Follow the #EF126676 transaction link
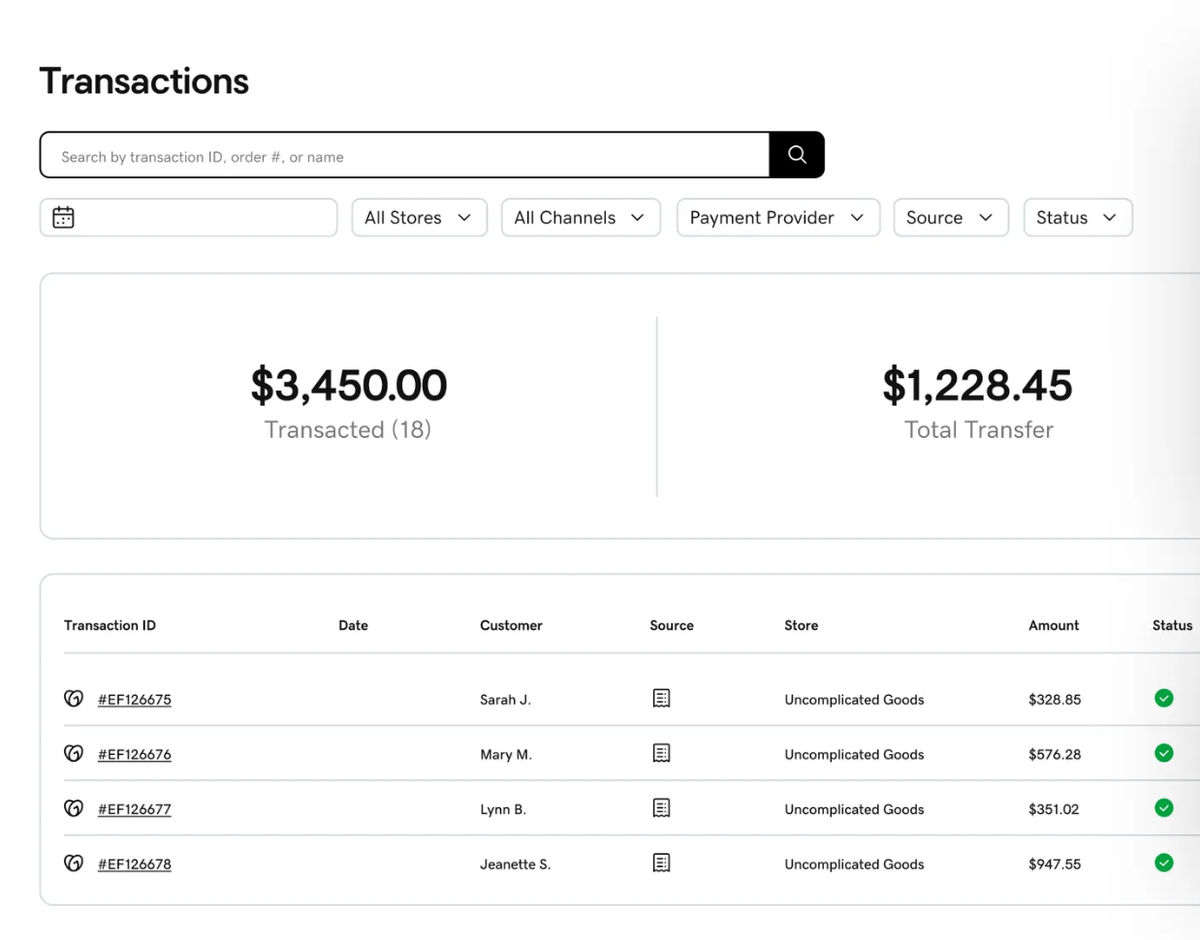This screenshot has height=940, width=1200. 134,754
